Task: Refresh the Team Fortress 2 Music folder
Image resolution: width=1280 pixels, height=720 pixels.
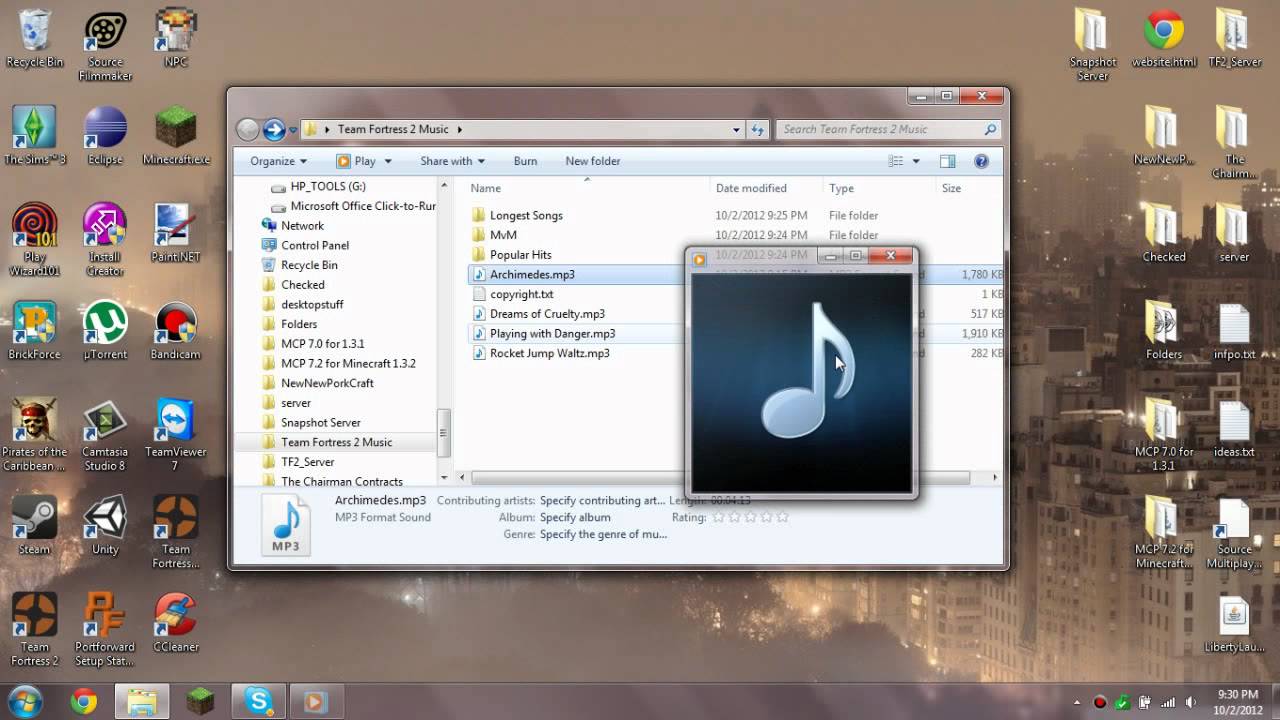Action: coord(758,129)
